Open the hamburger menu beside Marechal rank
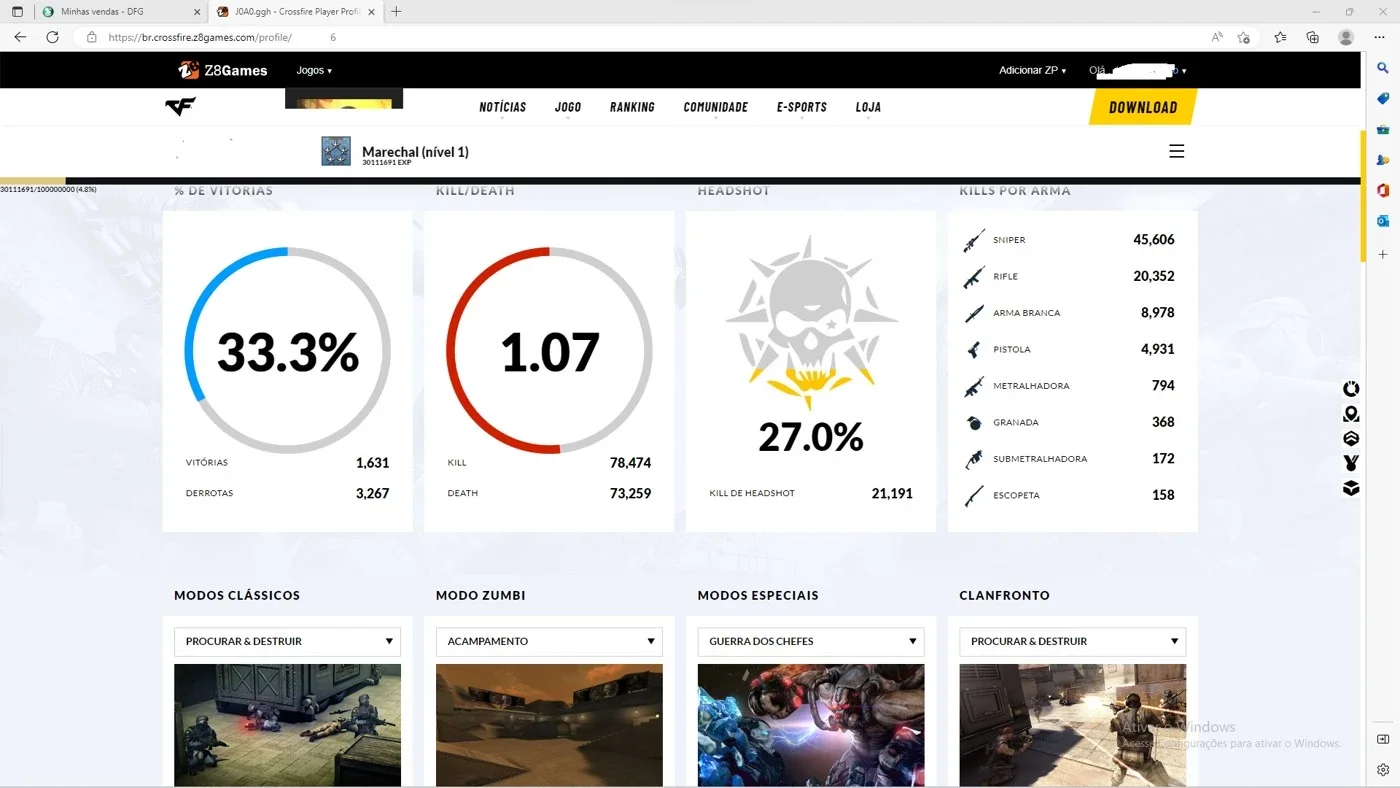Viewport: 1400px width, 788px height. coord(1177,151)
